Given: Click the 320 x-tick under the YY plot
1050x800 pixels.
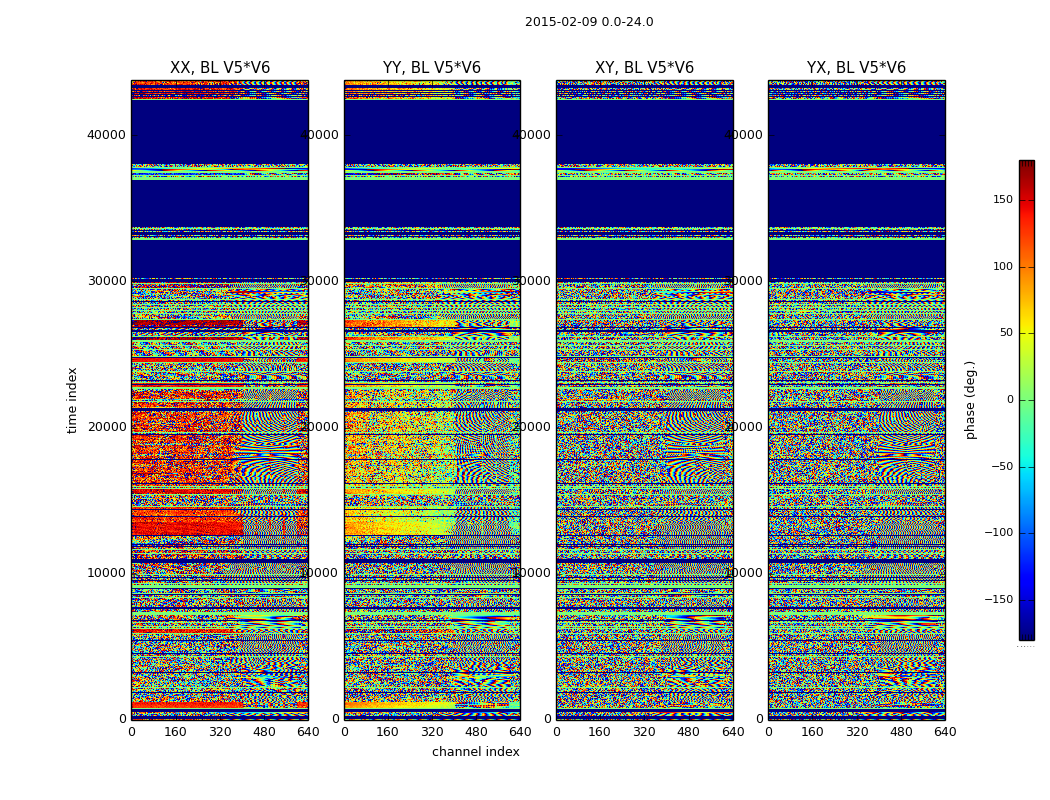Looking at the screenshot, I should (432, 732).
